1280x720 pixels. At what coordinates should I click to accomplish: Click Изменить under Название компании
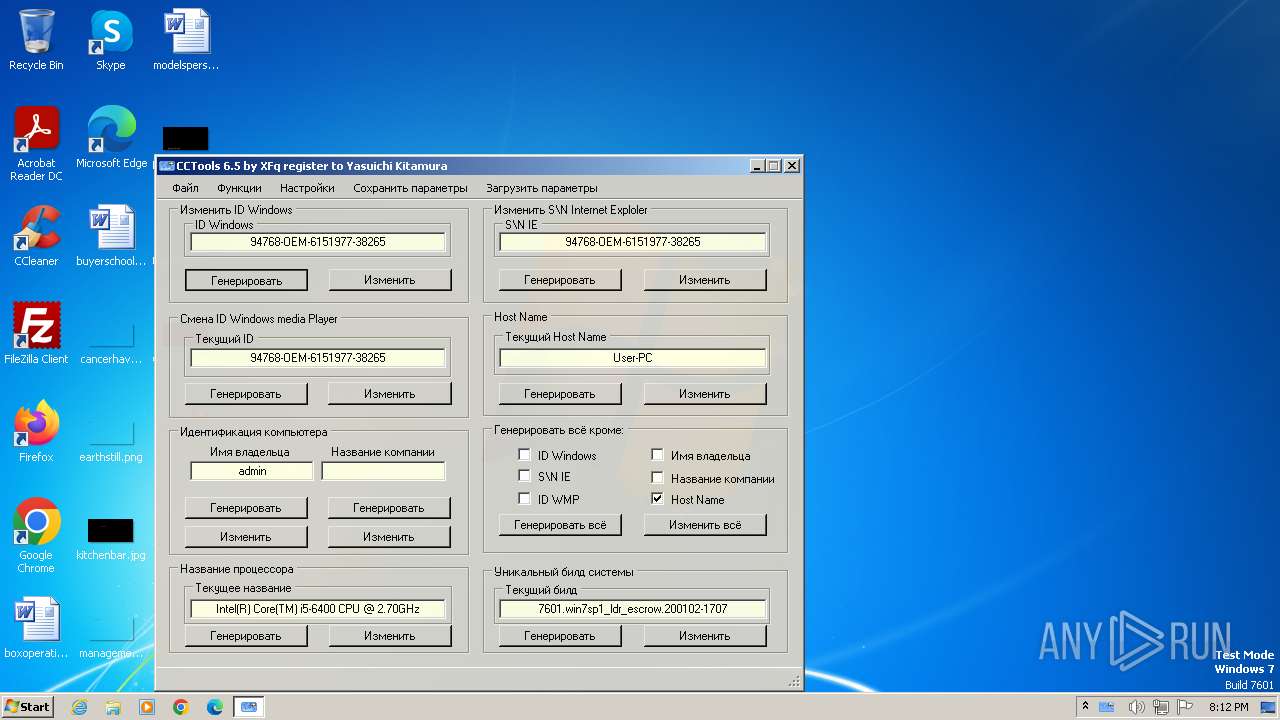(389, 537)
